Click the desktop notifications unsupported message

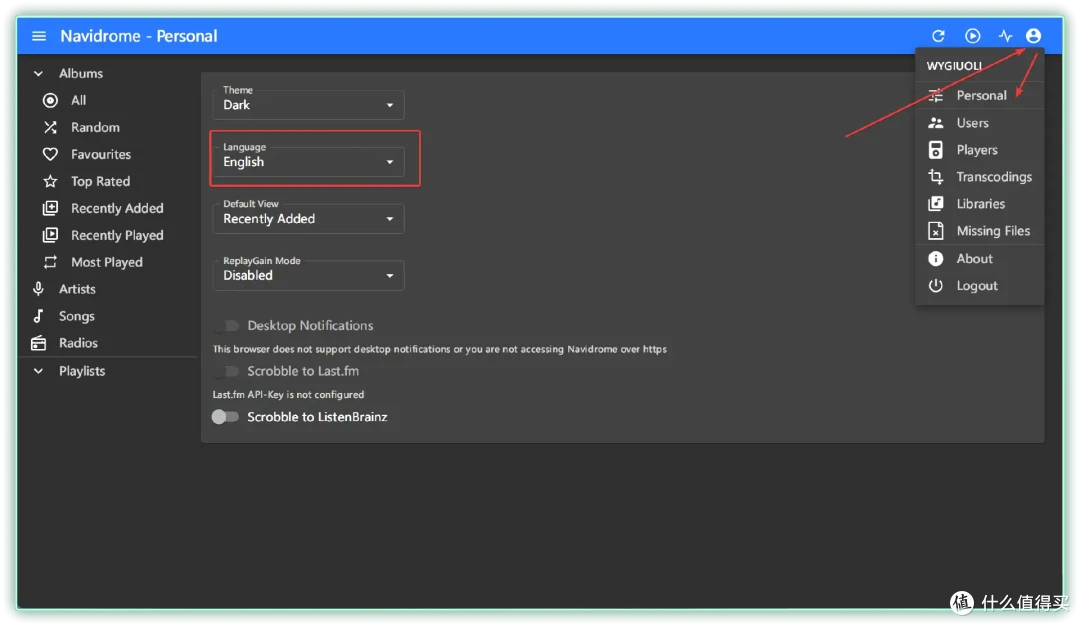pos(439,349)
